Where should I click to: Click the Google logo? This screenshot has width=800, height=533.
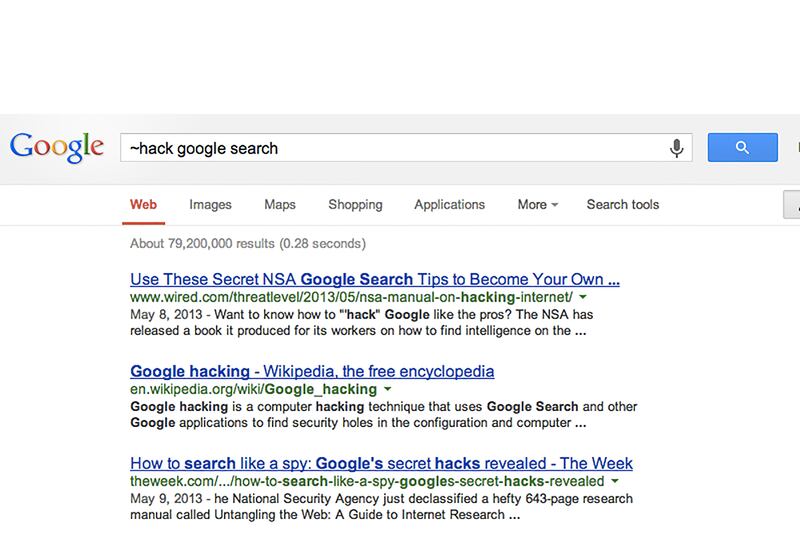[x=57, y=147]
